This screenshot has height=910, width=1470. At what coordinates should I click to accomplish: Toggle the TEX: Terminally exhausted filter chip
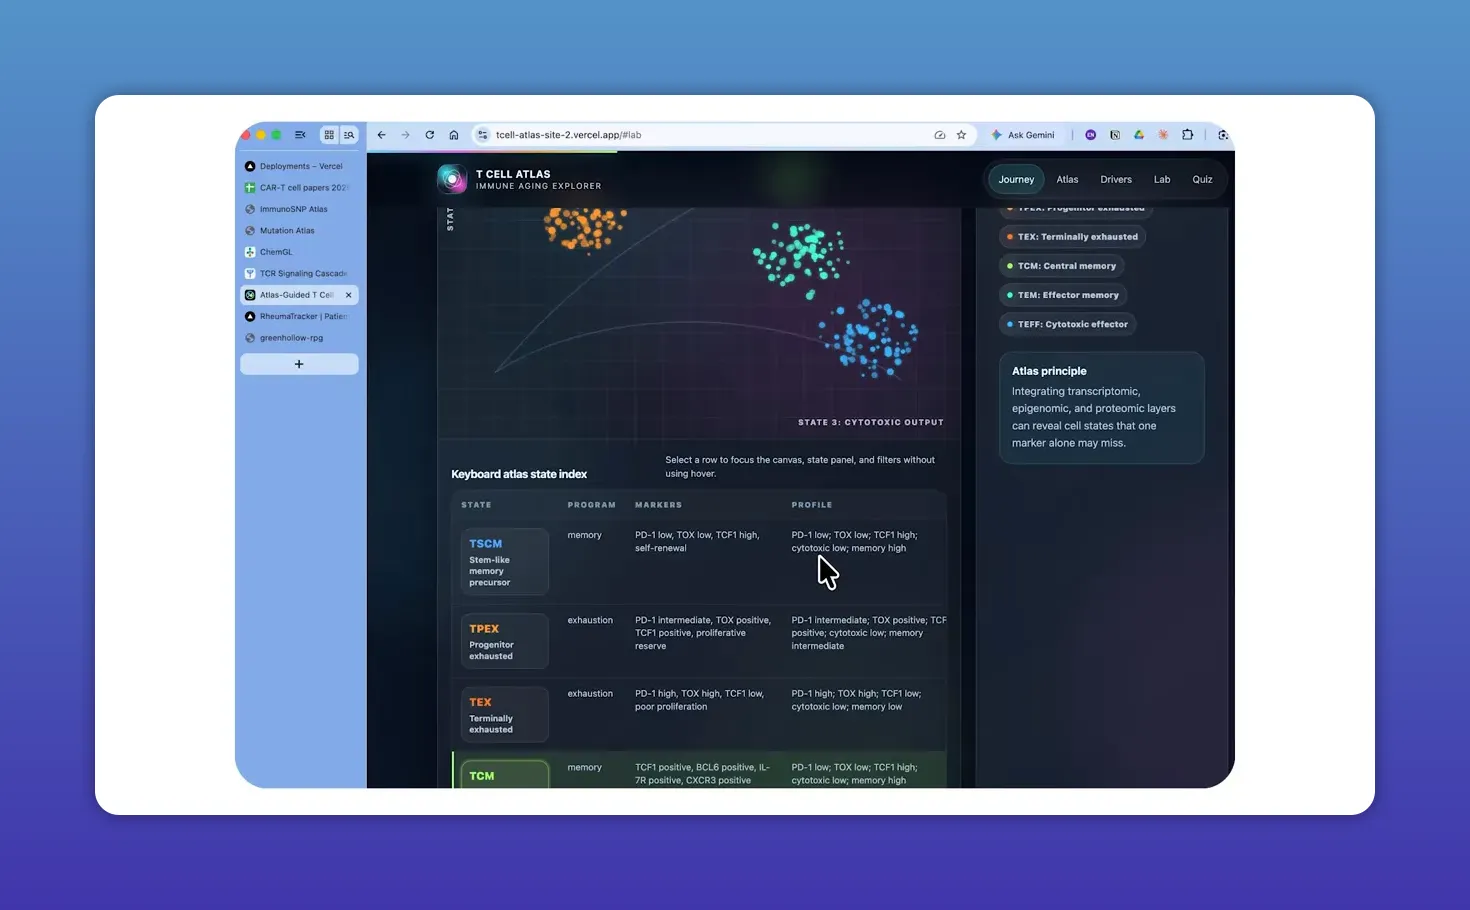pyautogui.click(x=1072, y=237)
